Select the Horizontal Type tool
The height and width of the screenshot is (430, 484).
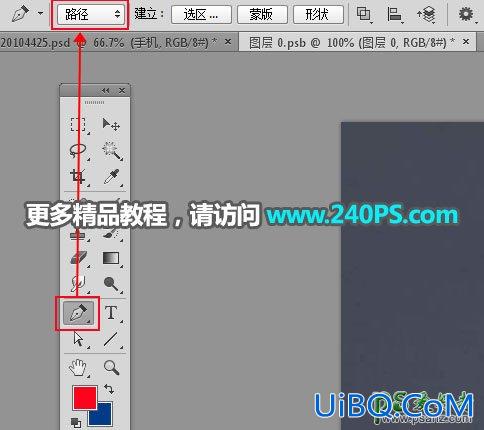point(111,313)
